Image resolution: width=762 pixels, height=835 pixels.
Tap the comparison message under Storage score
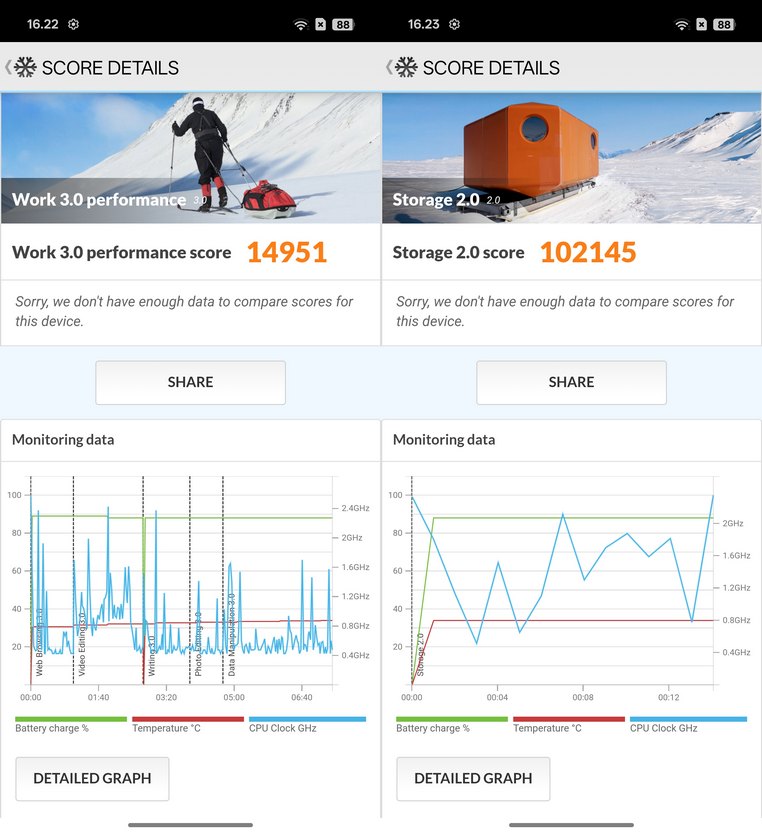click(x=564, y=312)
